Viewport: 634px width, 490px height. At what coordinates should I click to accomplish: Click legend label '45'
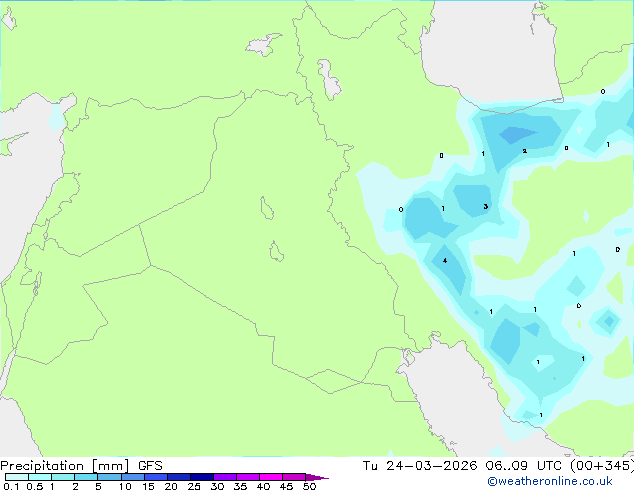[x=286, y=486]
